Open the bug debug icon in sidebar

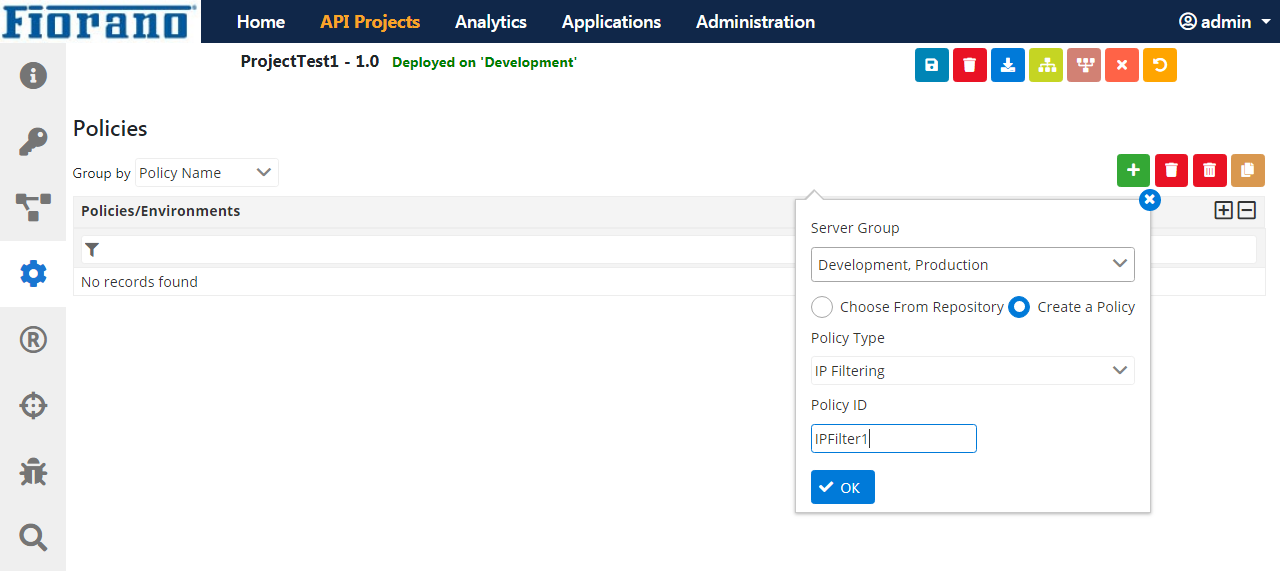click(x=33, y=472)
